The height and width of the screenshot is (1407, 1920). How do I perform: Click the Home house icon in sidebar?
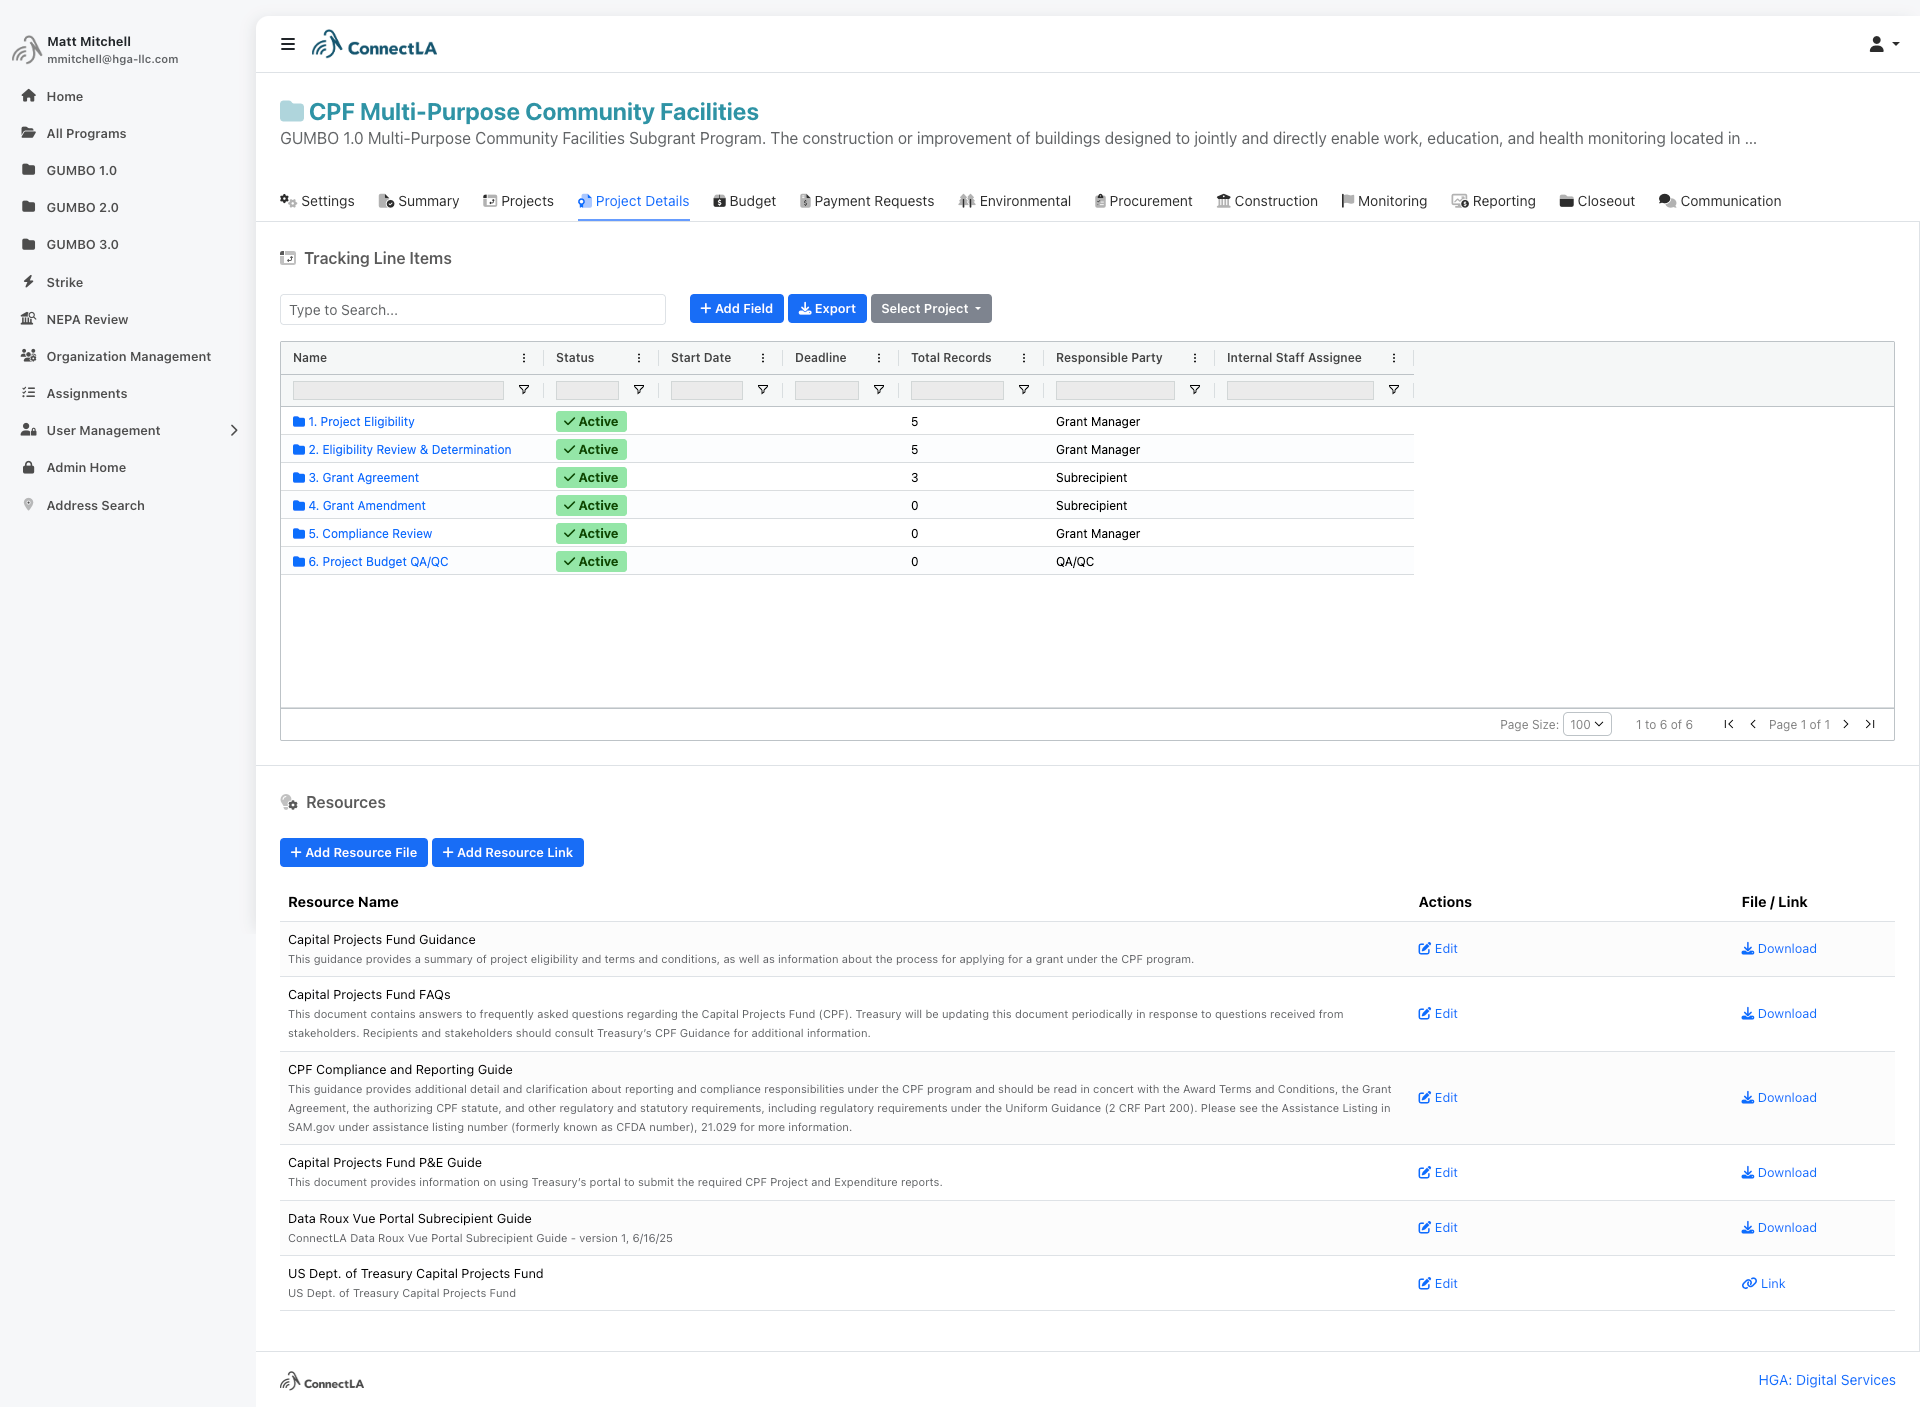click(29, 96)
